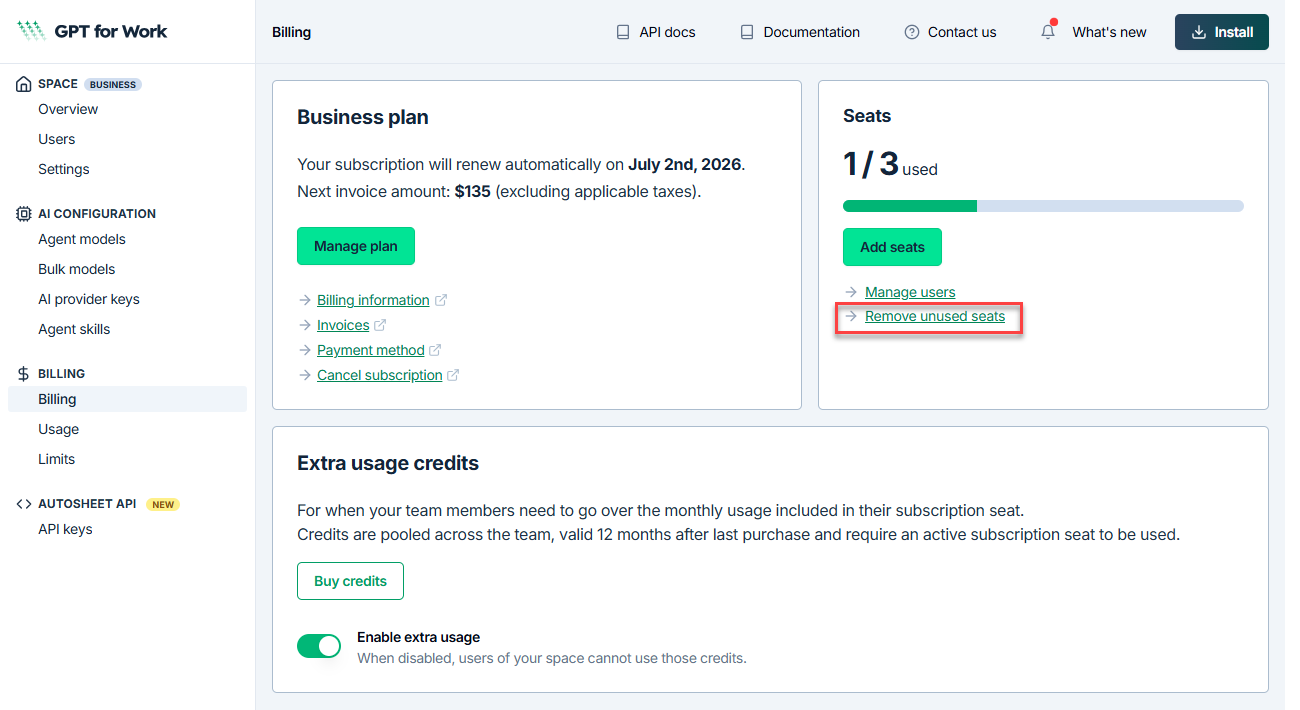This screenshot has width=1300, height=710.
Task: Click external link icon beside Billing information
Action: click(441, 300)
